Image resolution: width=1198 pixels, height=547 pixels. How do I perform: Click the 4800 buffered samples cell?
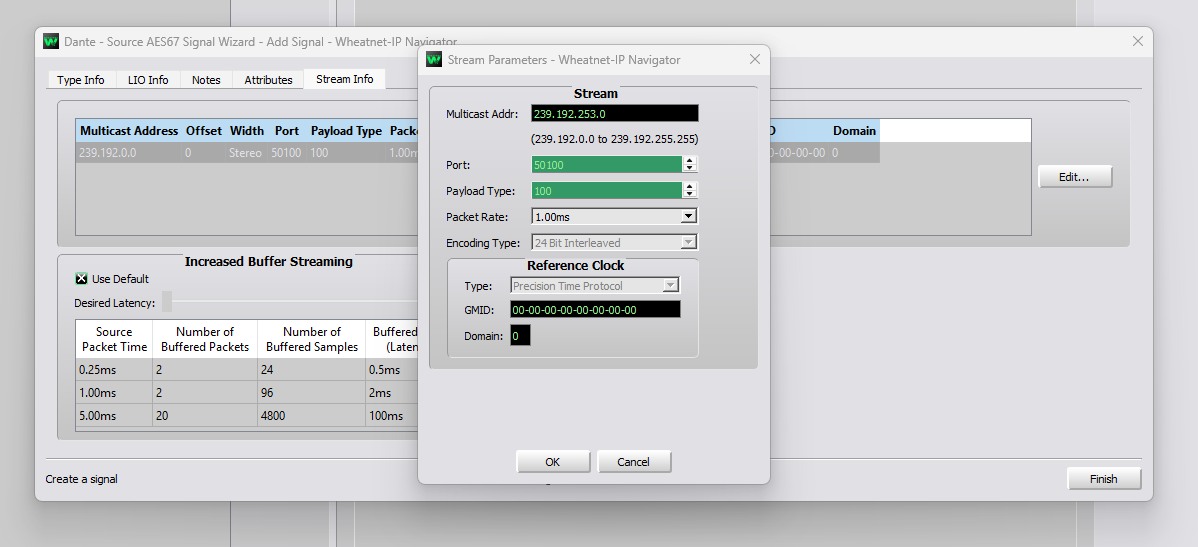(312, 416)
